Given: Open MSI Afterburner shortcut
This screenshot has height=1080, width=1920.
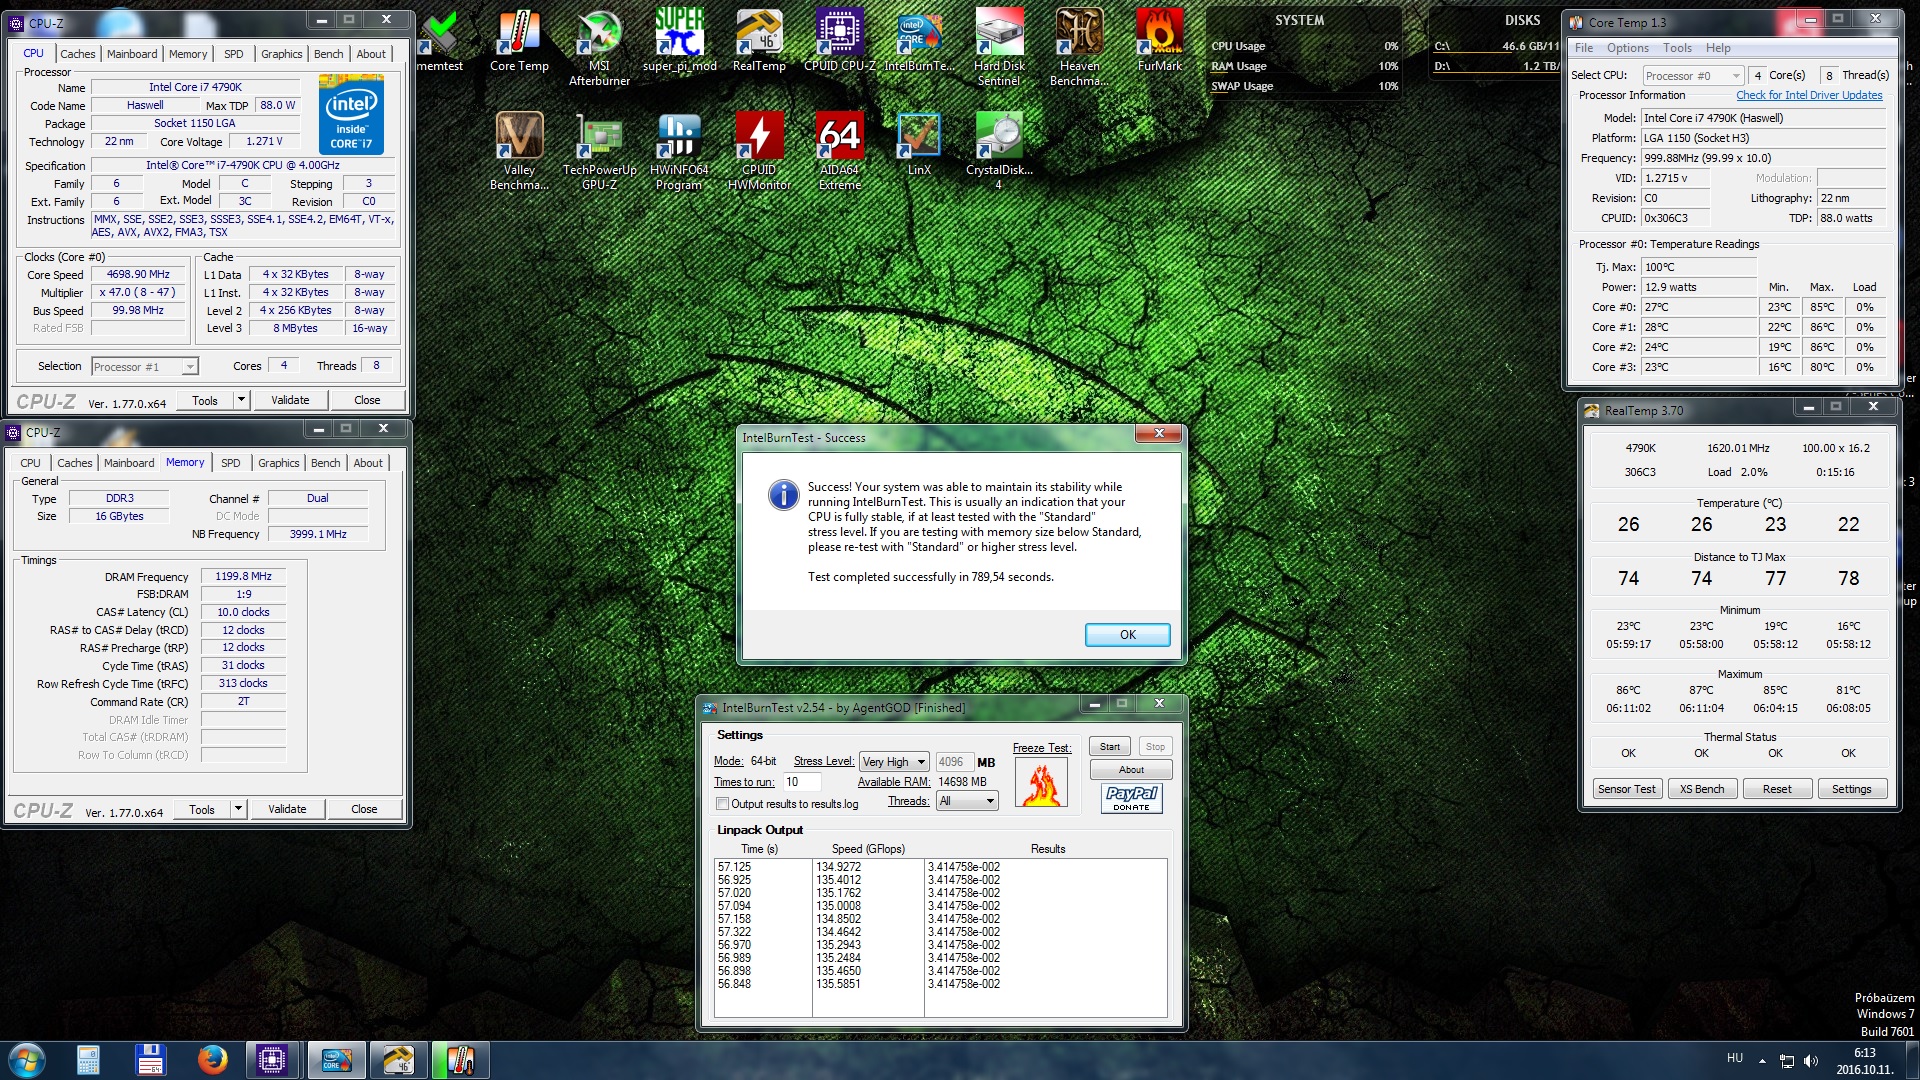Looking at the screenshot, I should click(x=599, y=47).
